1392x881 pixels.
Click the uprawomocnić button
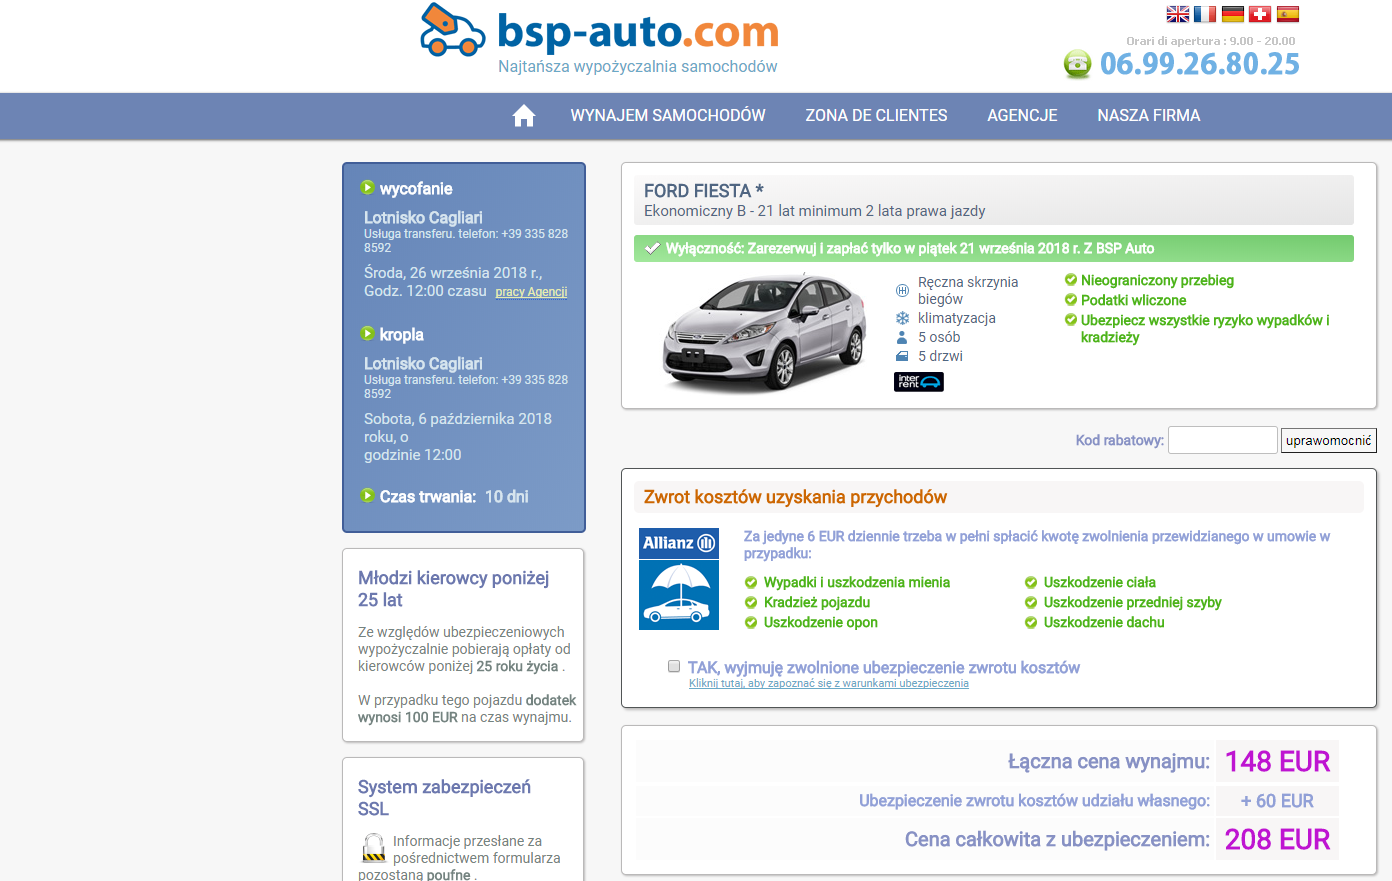pos(1329,440)
